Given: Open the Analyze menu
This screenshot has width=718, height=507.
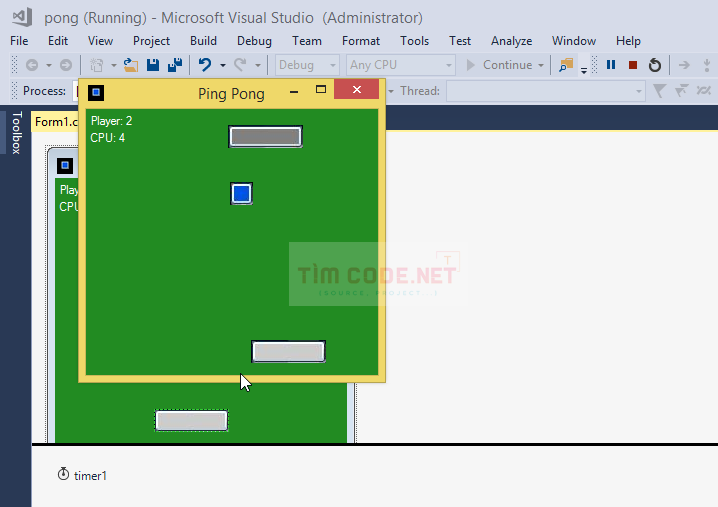Looking at the screenshot, I should coord(511,41).
